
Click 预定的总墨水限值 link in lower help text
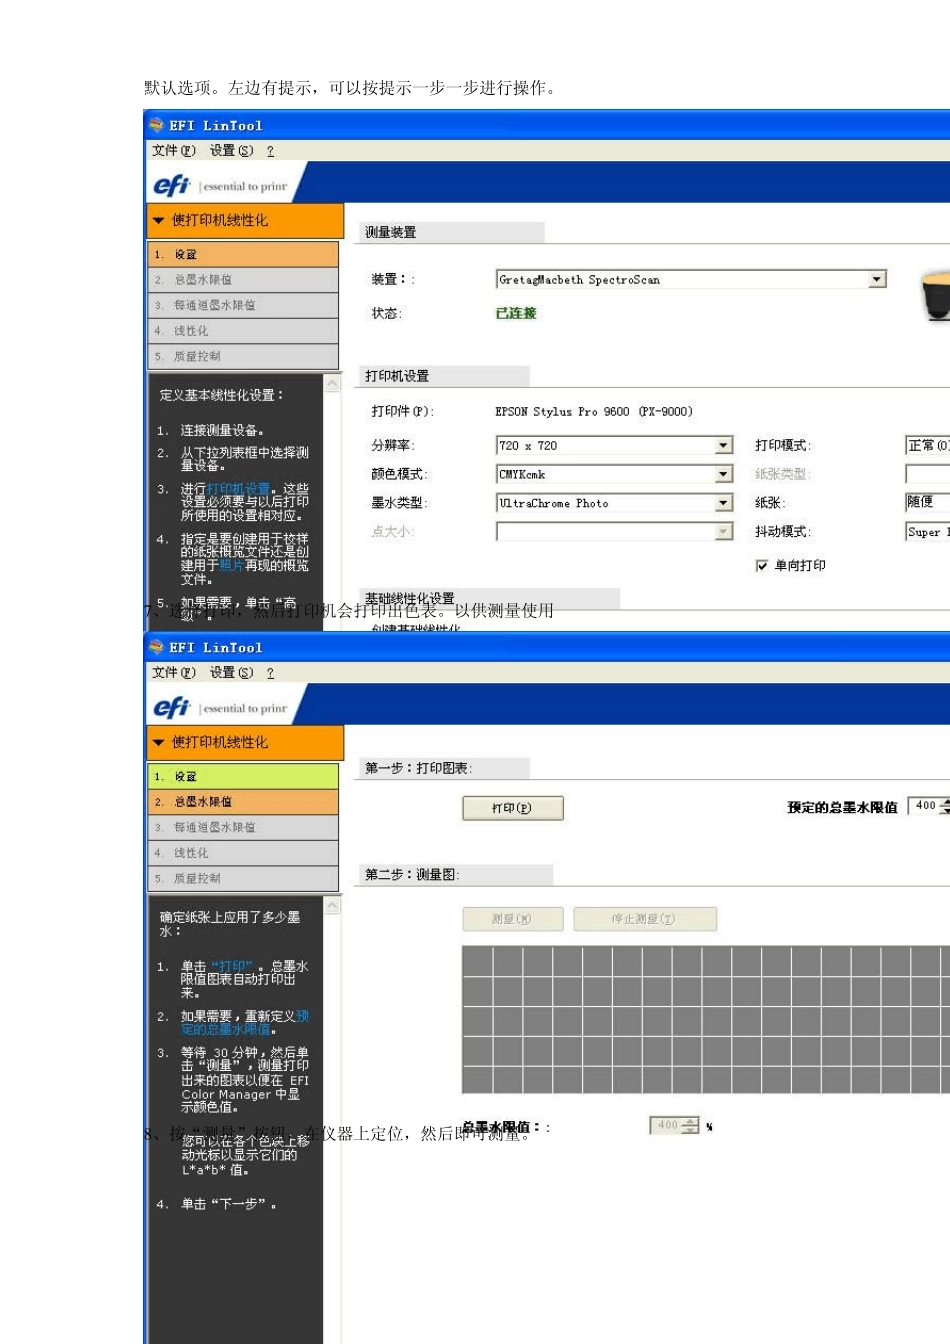246,1023
